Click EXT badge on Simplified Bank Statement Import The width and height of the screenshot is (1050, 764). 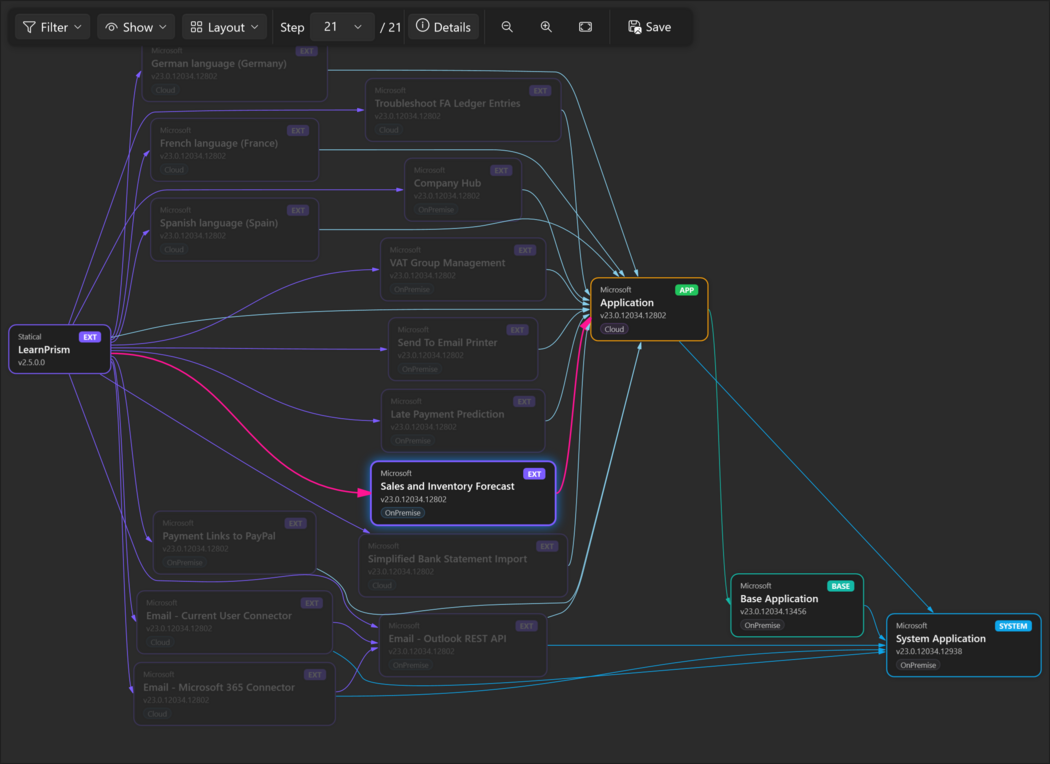547,546
